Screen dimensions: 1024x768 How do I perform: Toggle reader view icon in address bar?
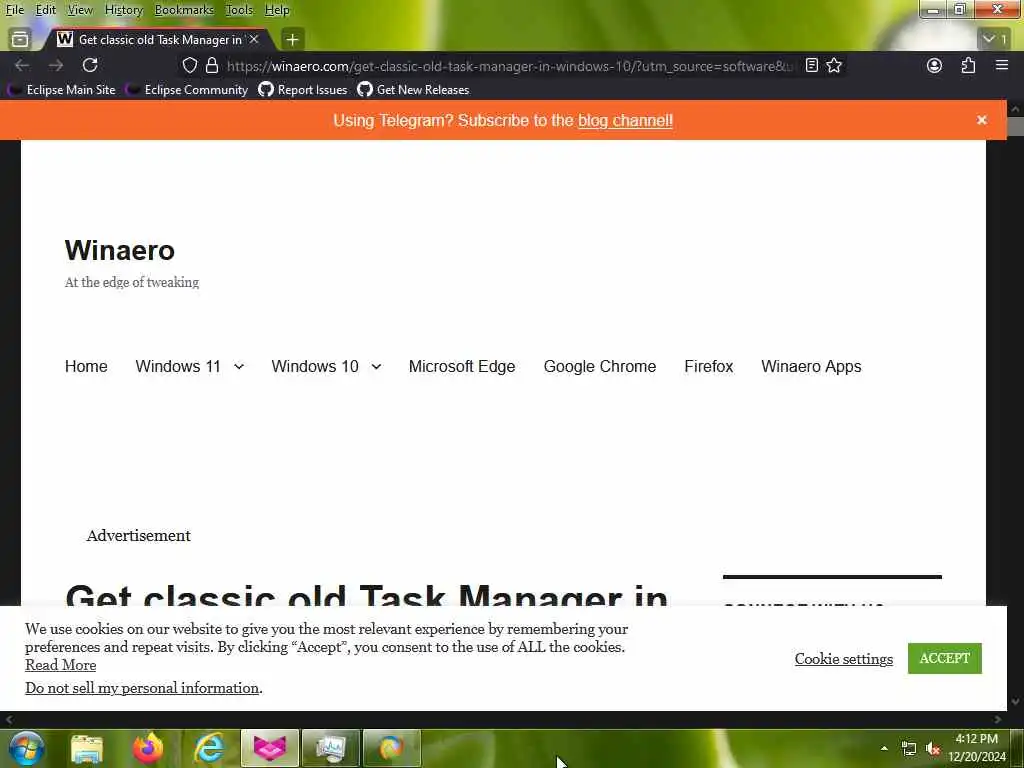pyautogui.click(x=811, y=65)
